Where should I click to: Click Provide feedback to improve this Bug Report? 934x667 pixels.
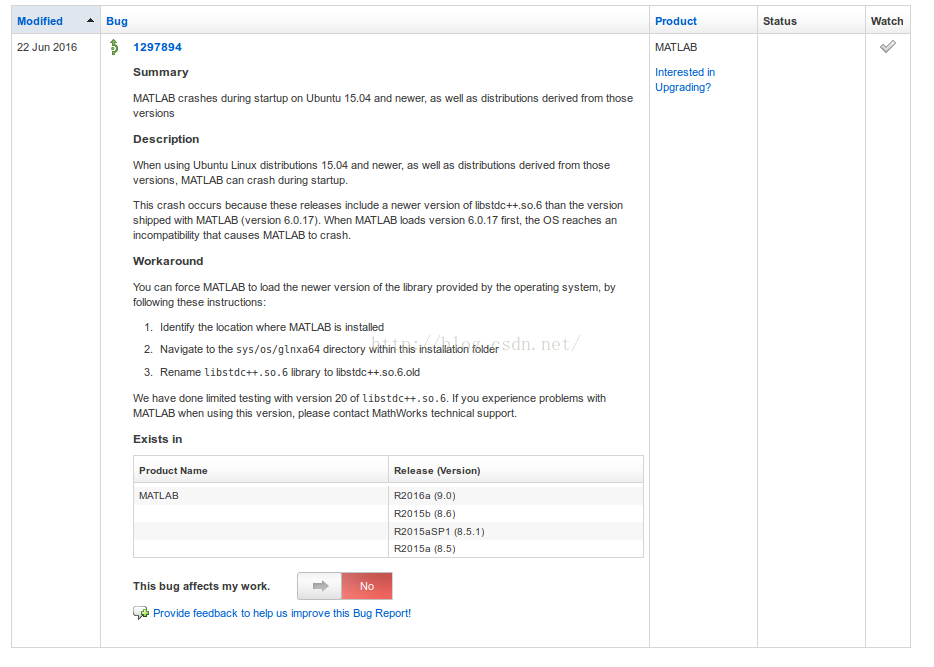click(282, 613)
